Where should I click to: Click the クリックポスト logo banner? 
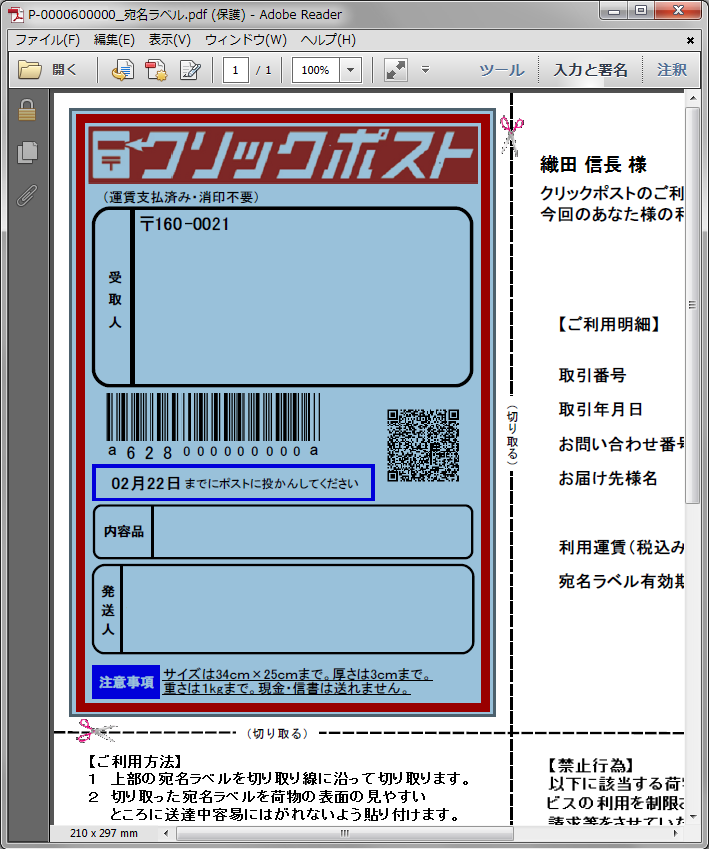[x=283, y=154]
